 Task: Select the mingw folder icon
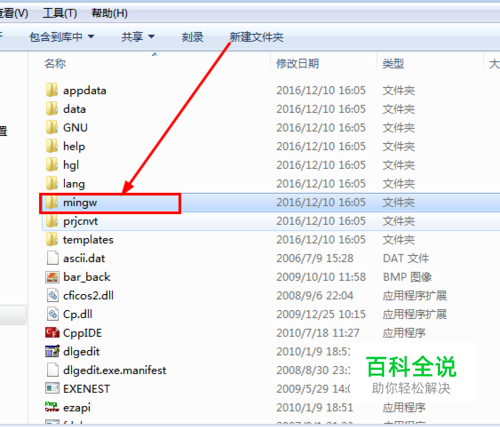click(x=52, y=202)
